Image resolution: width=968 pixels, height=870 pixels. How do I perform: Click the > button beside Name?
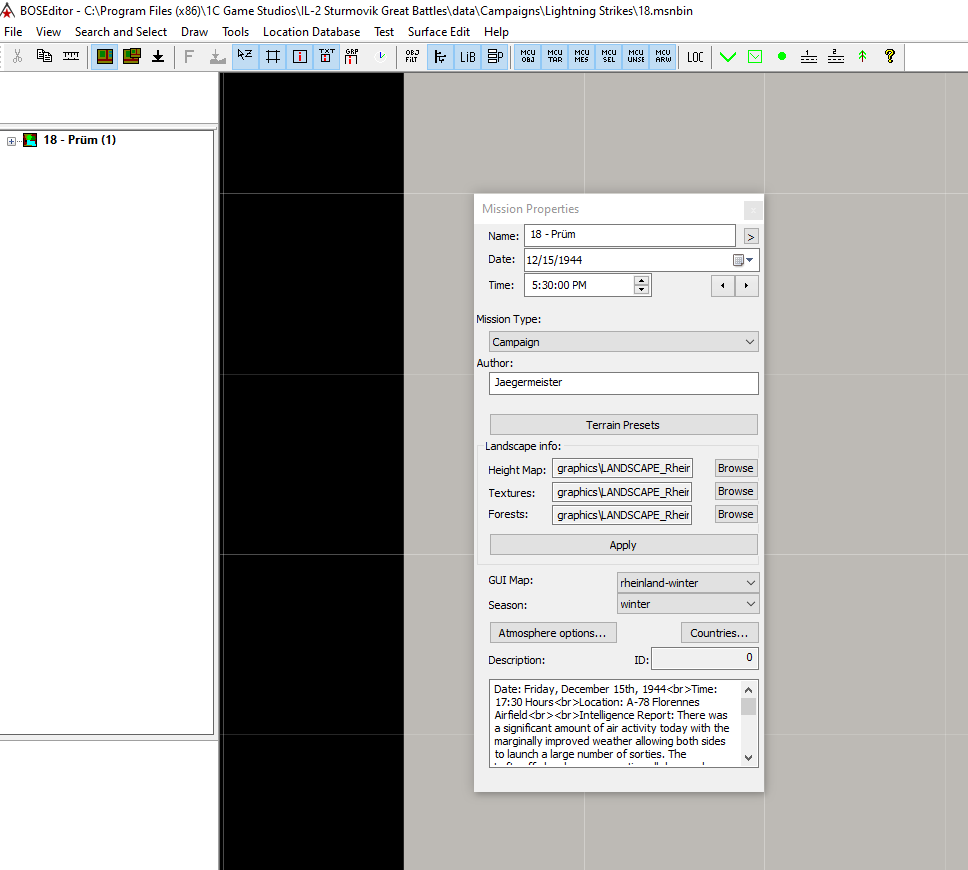point(751,236)
